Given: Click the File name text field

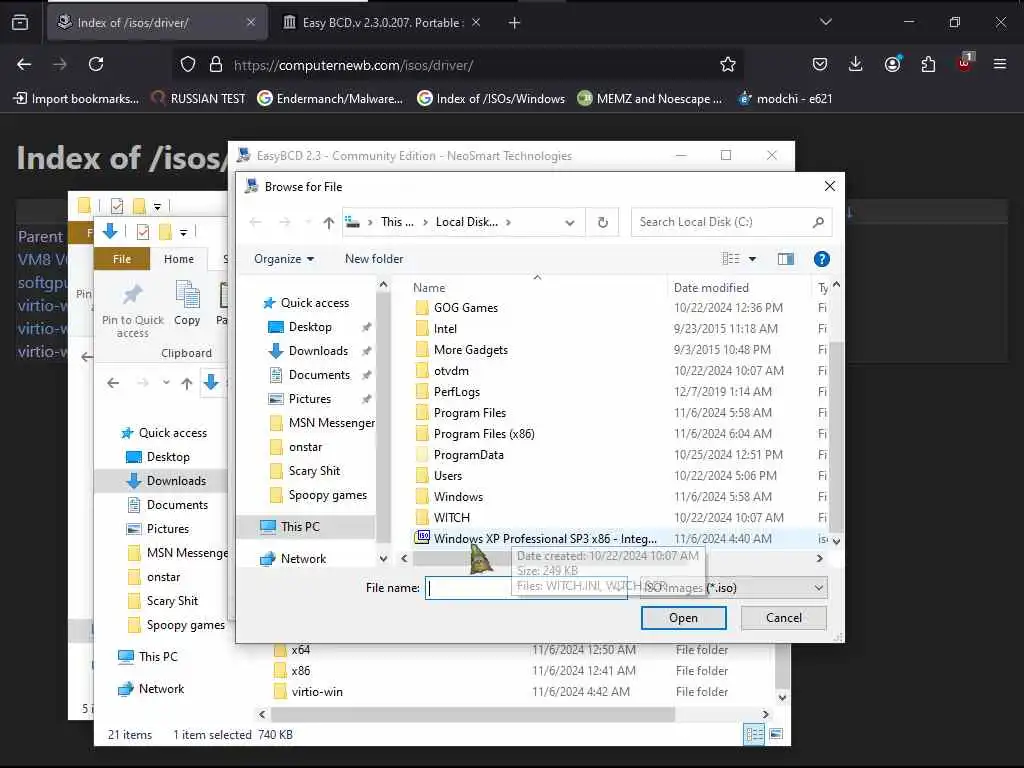Looking at the screenshot, I should click(526, 588).
